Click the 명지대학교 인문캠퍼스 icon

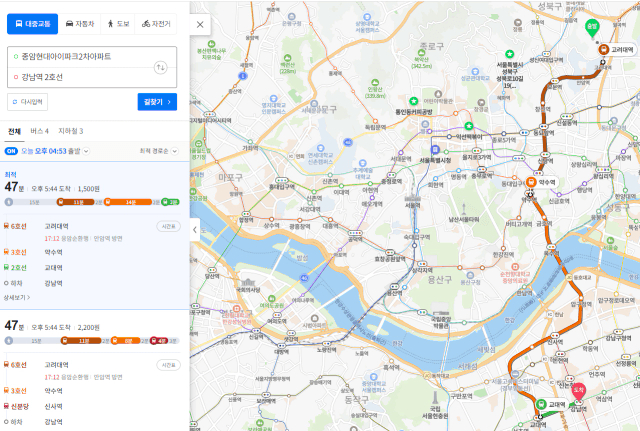pyautogui.click(x=274, y=98)
